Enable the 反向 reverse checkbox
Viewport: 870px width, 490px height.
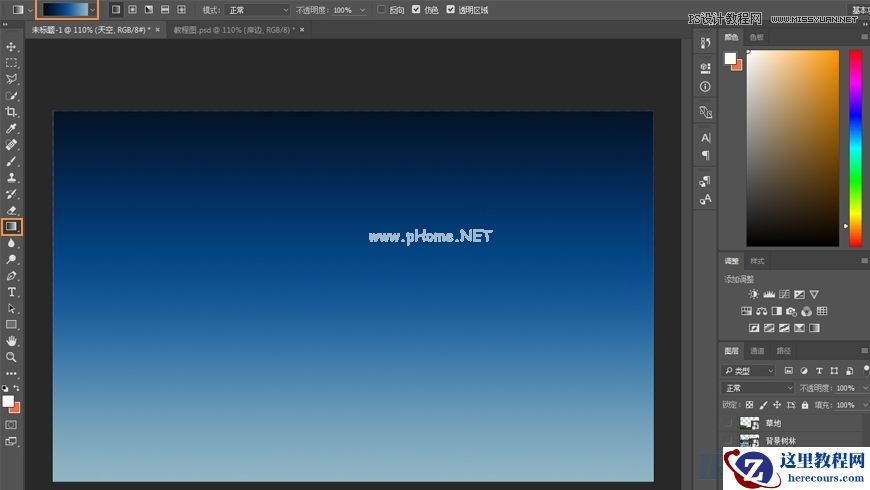pyautogui.click(x=381, y=9)
